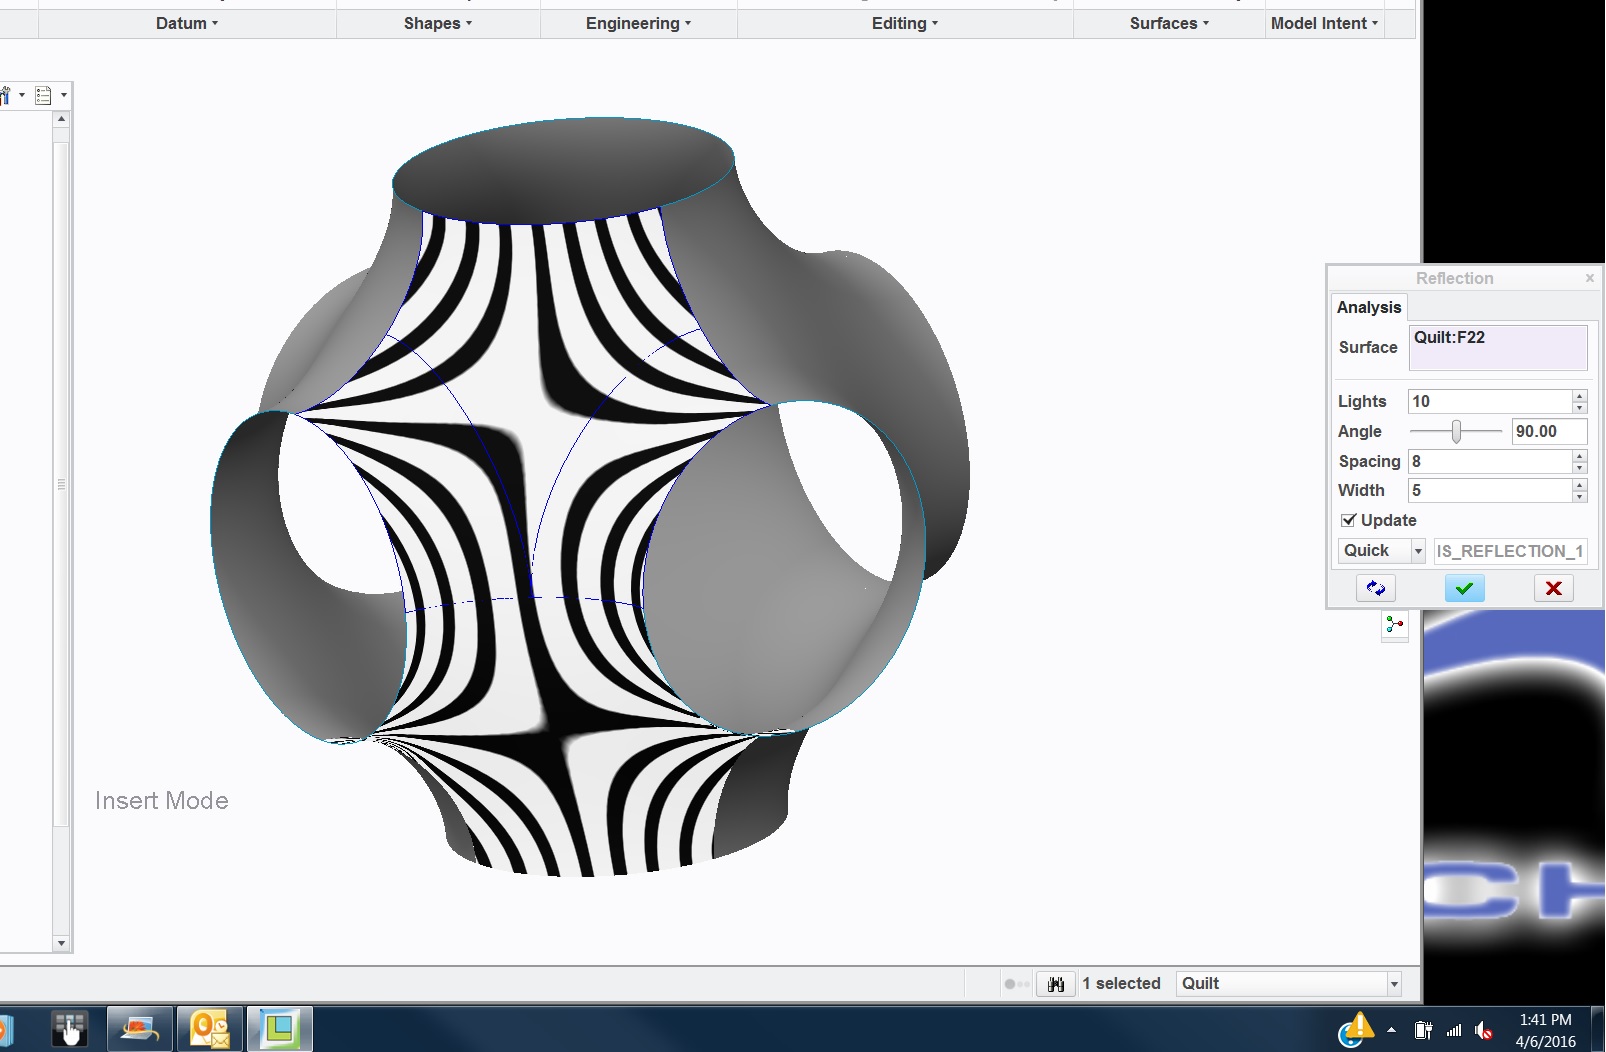
Task: Decrease Width with the down arrow
Action: click(1580, 497)
